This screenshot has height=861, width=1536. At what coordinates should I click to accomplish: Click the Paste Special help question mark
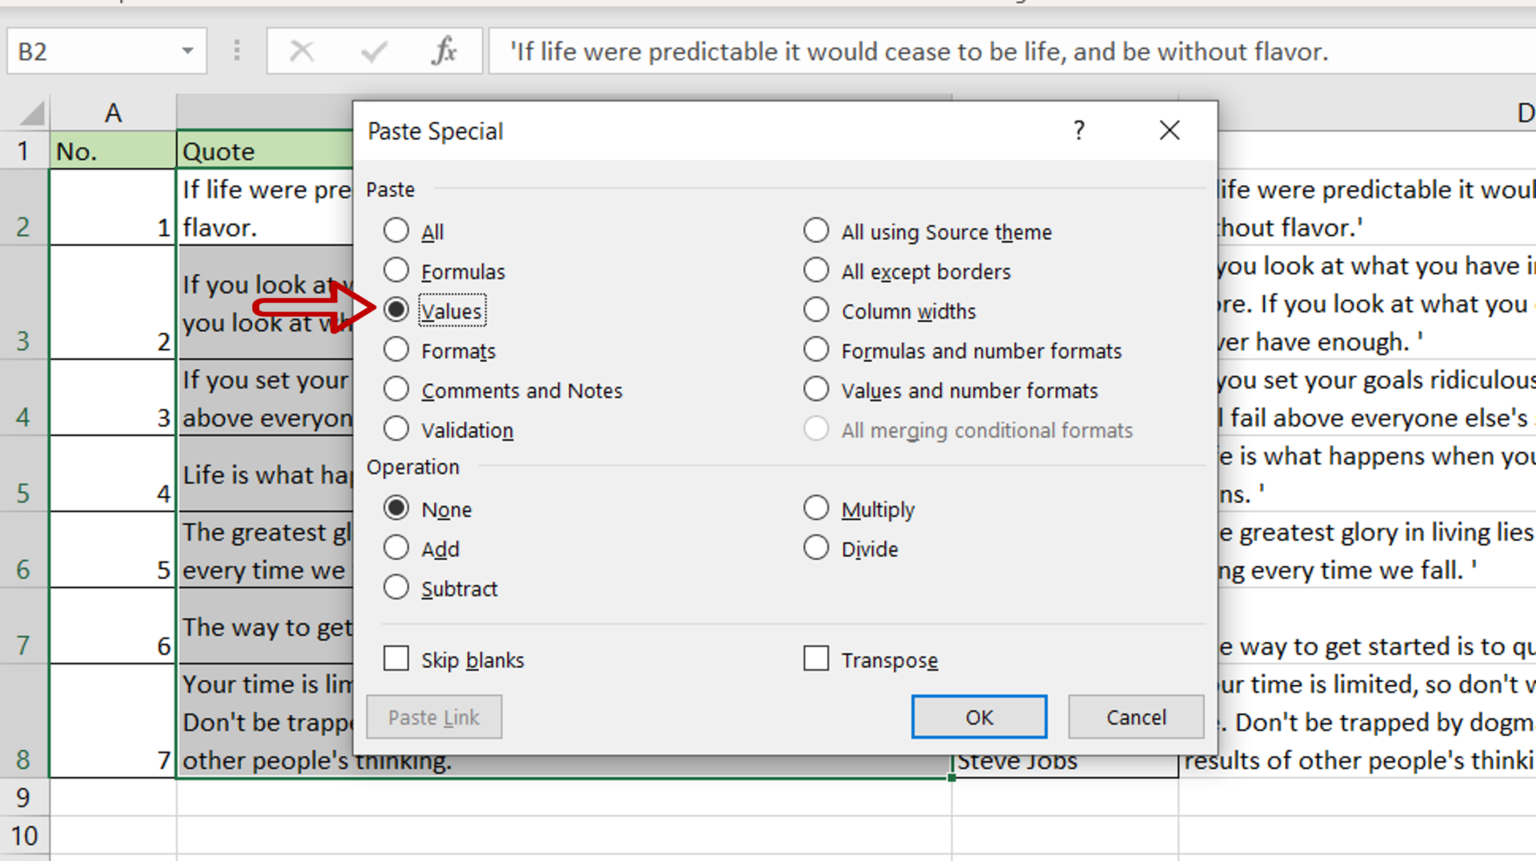click(1078, 130)
